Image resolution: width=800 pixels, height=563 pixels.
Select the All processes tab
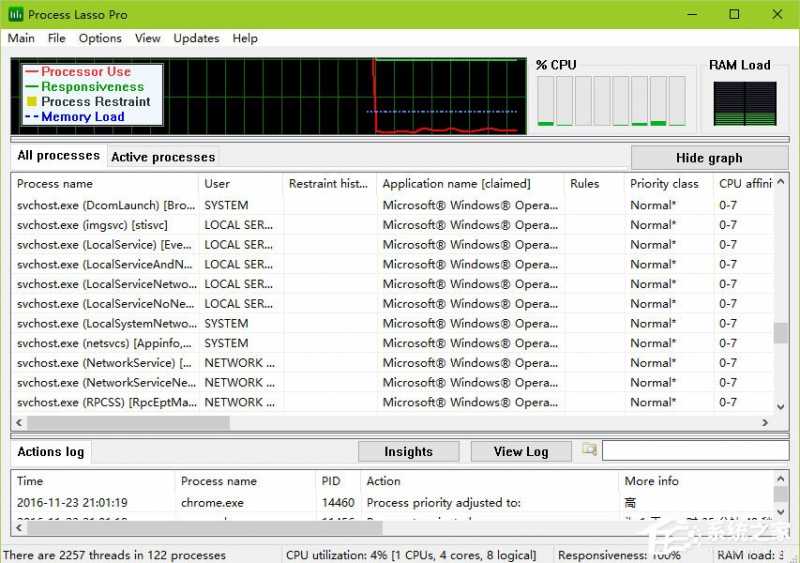[59, 156]
